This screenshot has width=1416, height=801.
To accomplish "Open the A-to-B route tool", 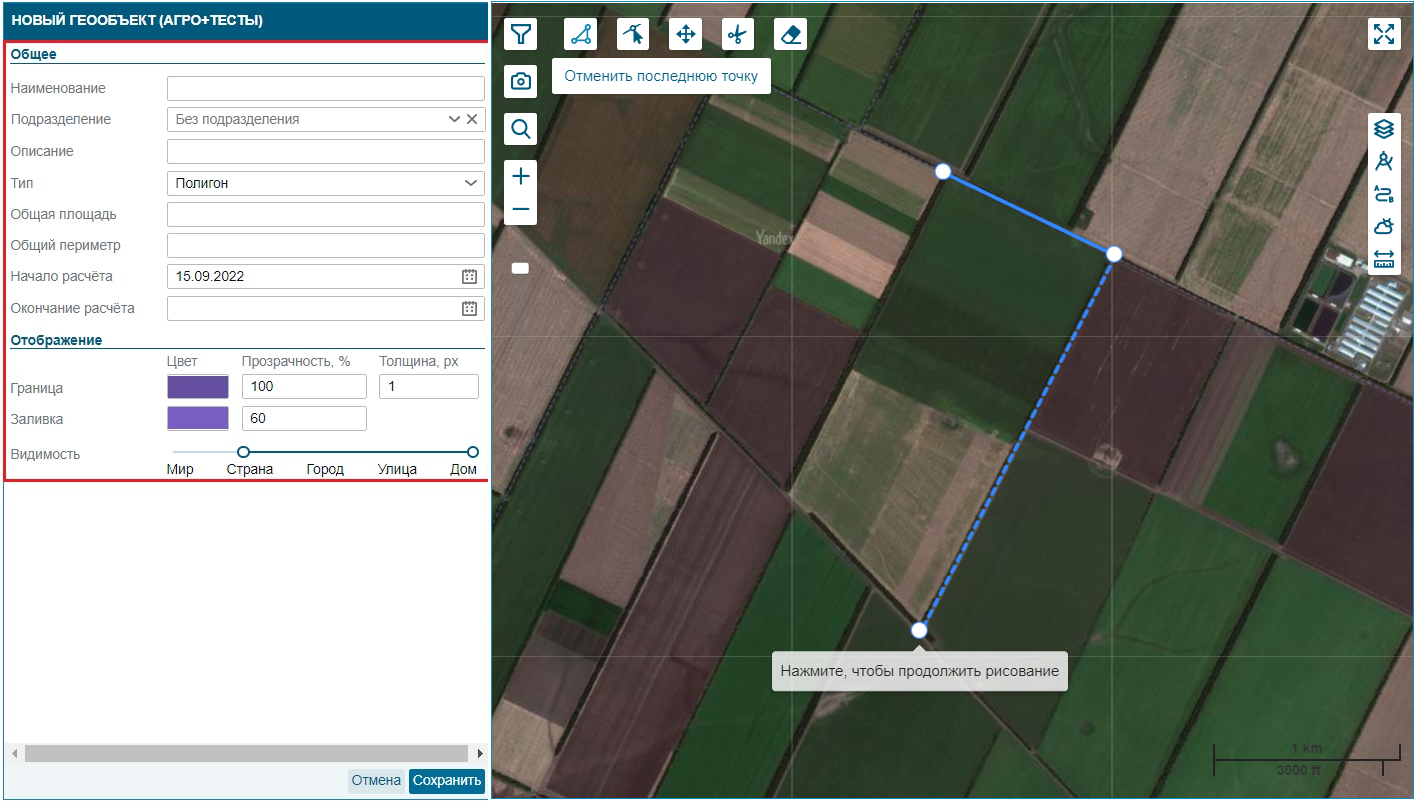I will [x=1384, y=194].
